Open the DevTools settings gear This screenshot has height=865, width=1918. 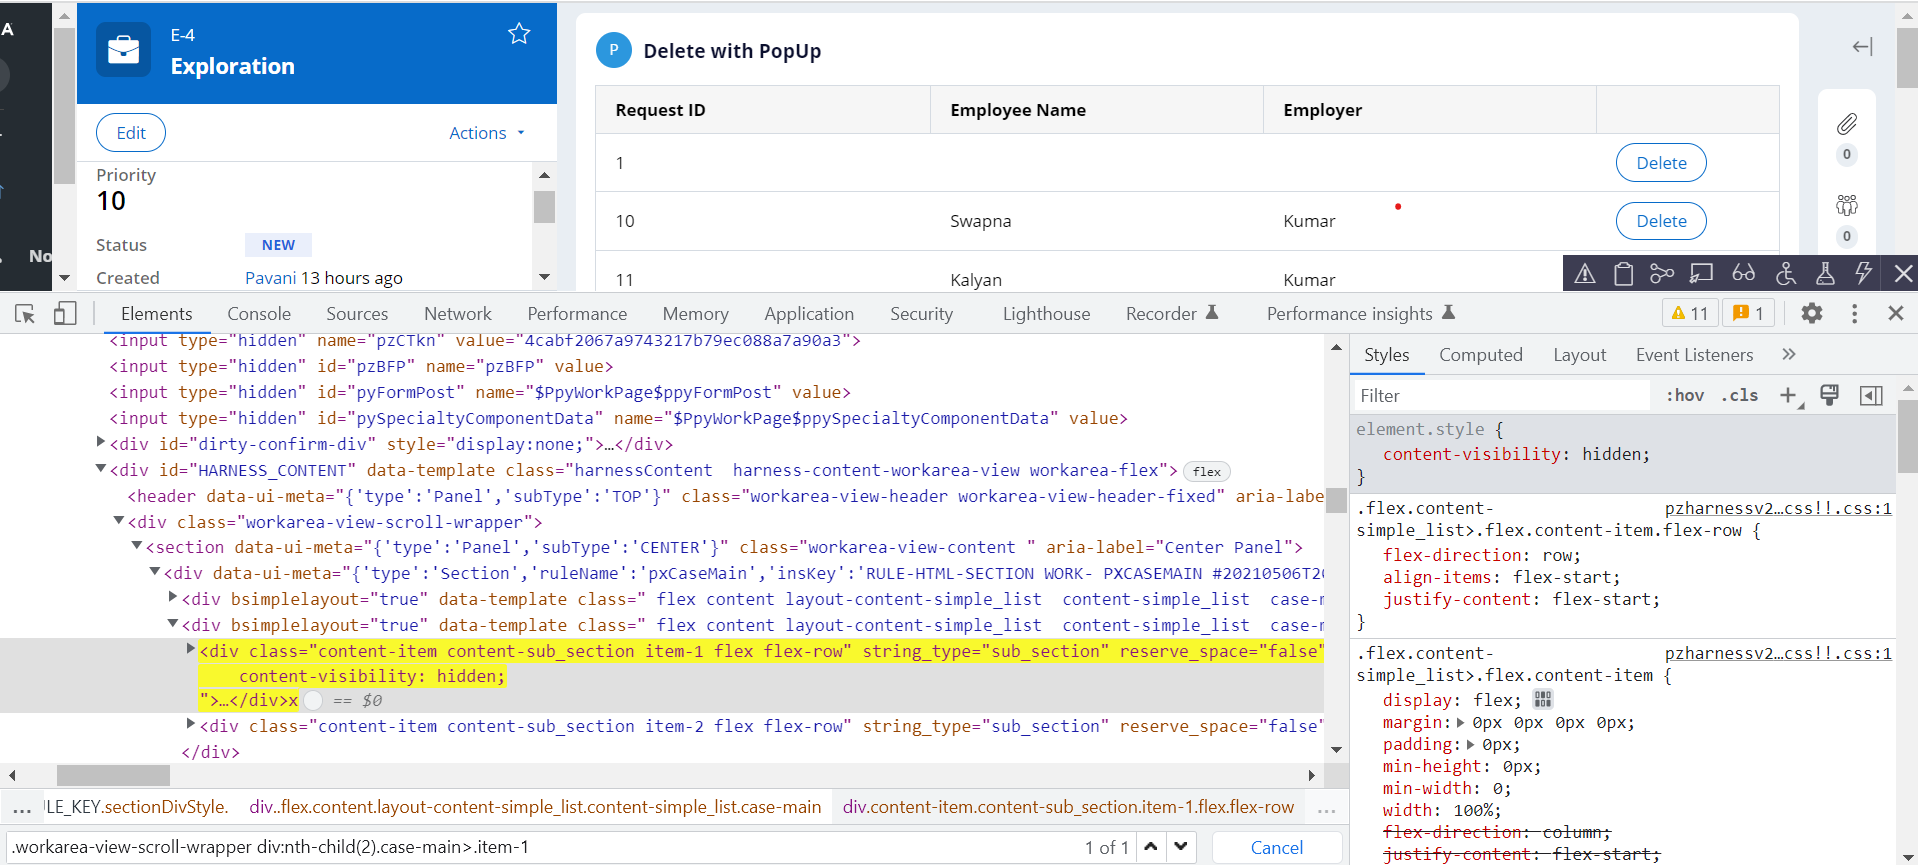click(x=1812, y=313)
